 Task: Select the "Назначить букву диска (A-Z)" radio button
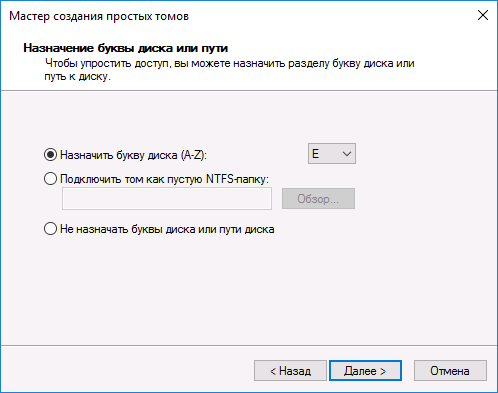[x=50, y=155]
